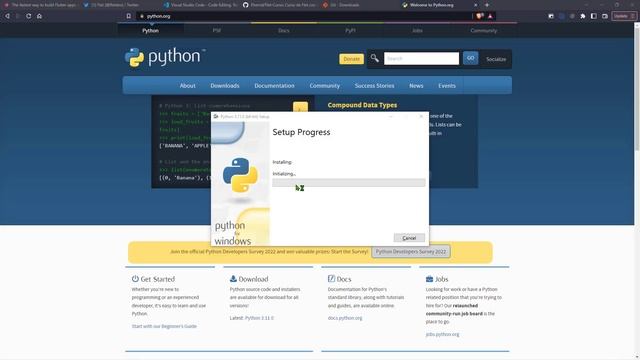Open the About menu item
640x360 pixels.
pos(187,86)
